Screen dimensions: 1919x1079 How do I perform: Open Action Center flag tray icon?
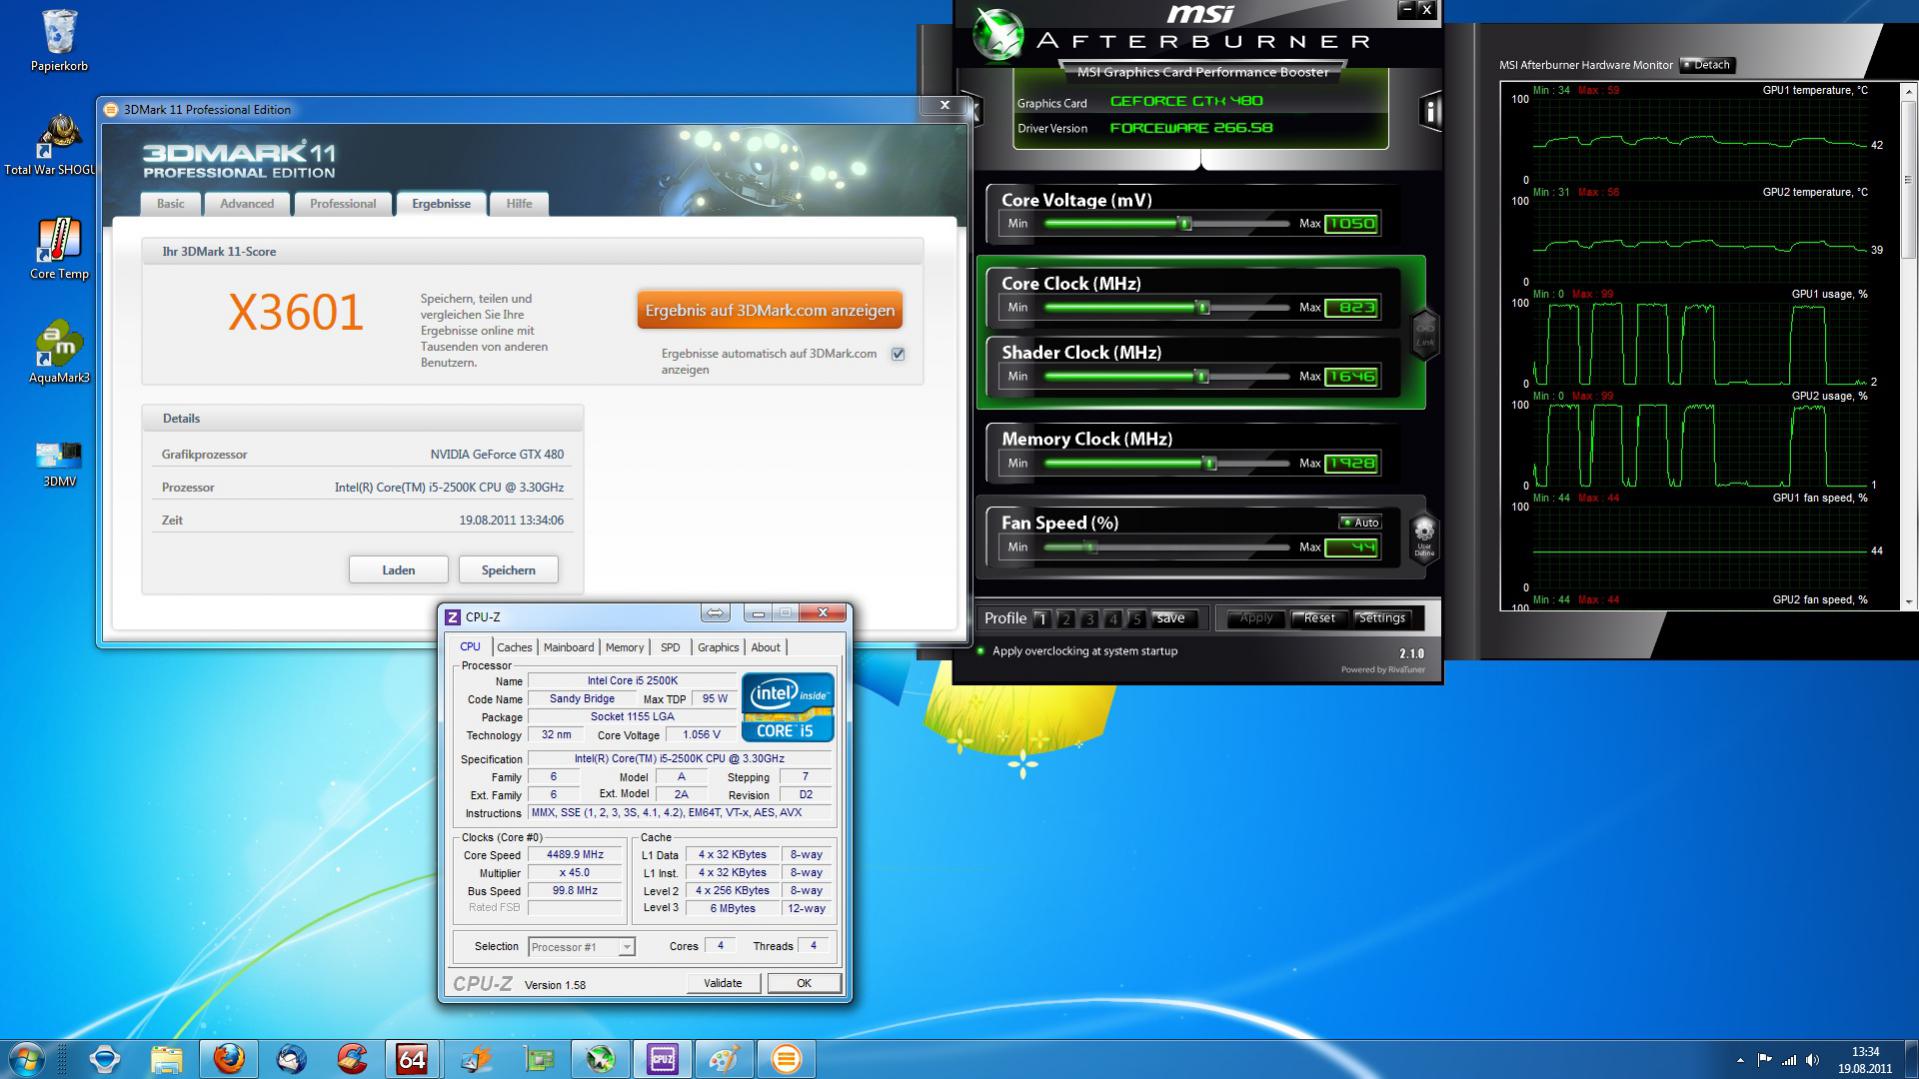(1764, 1060)
